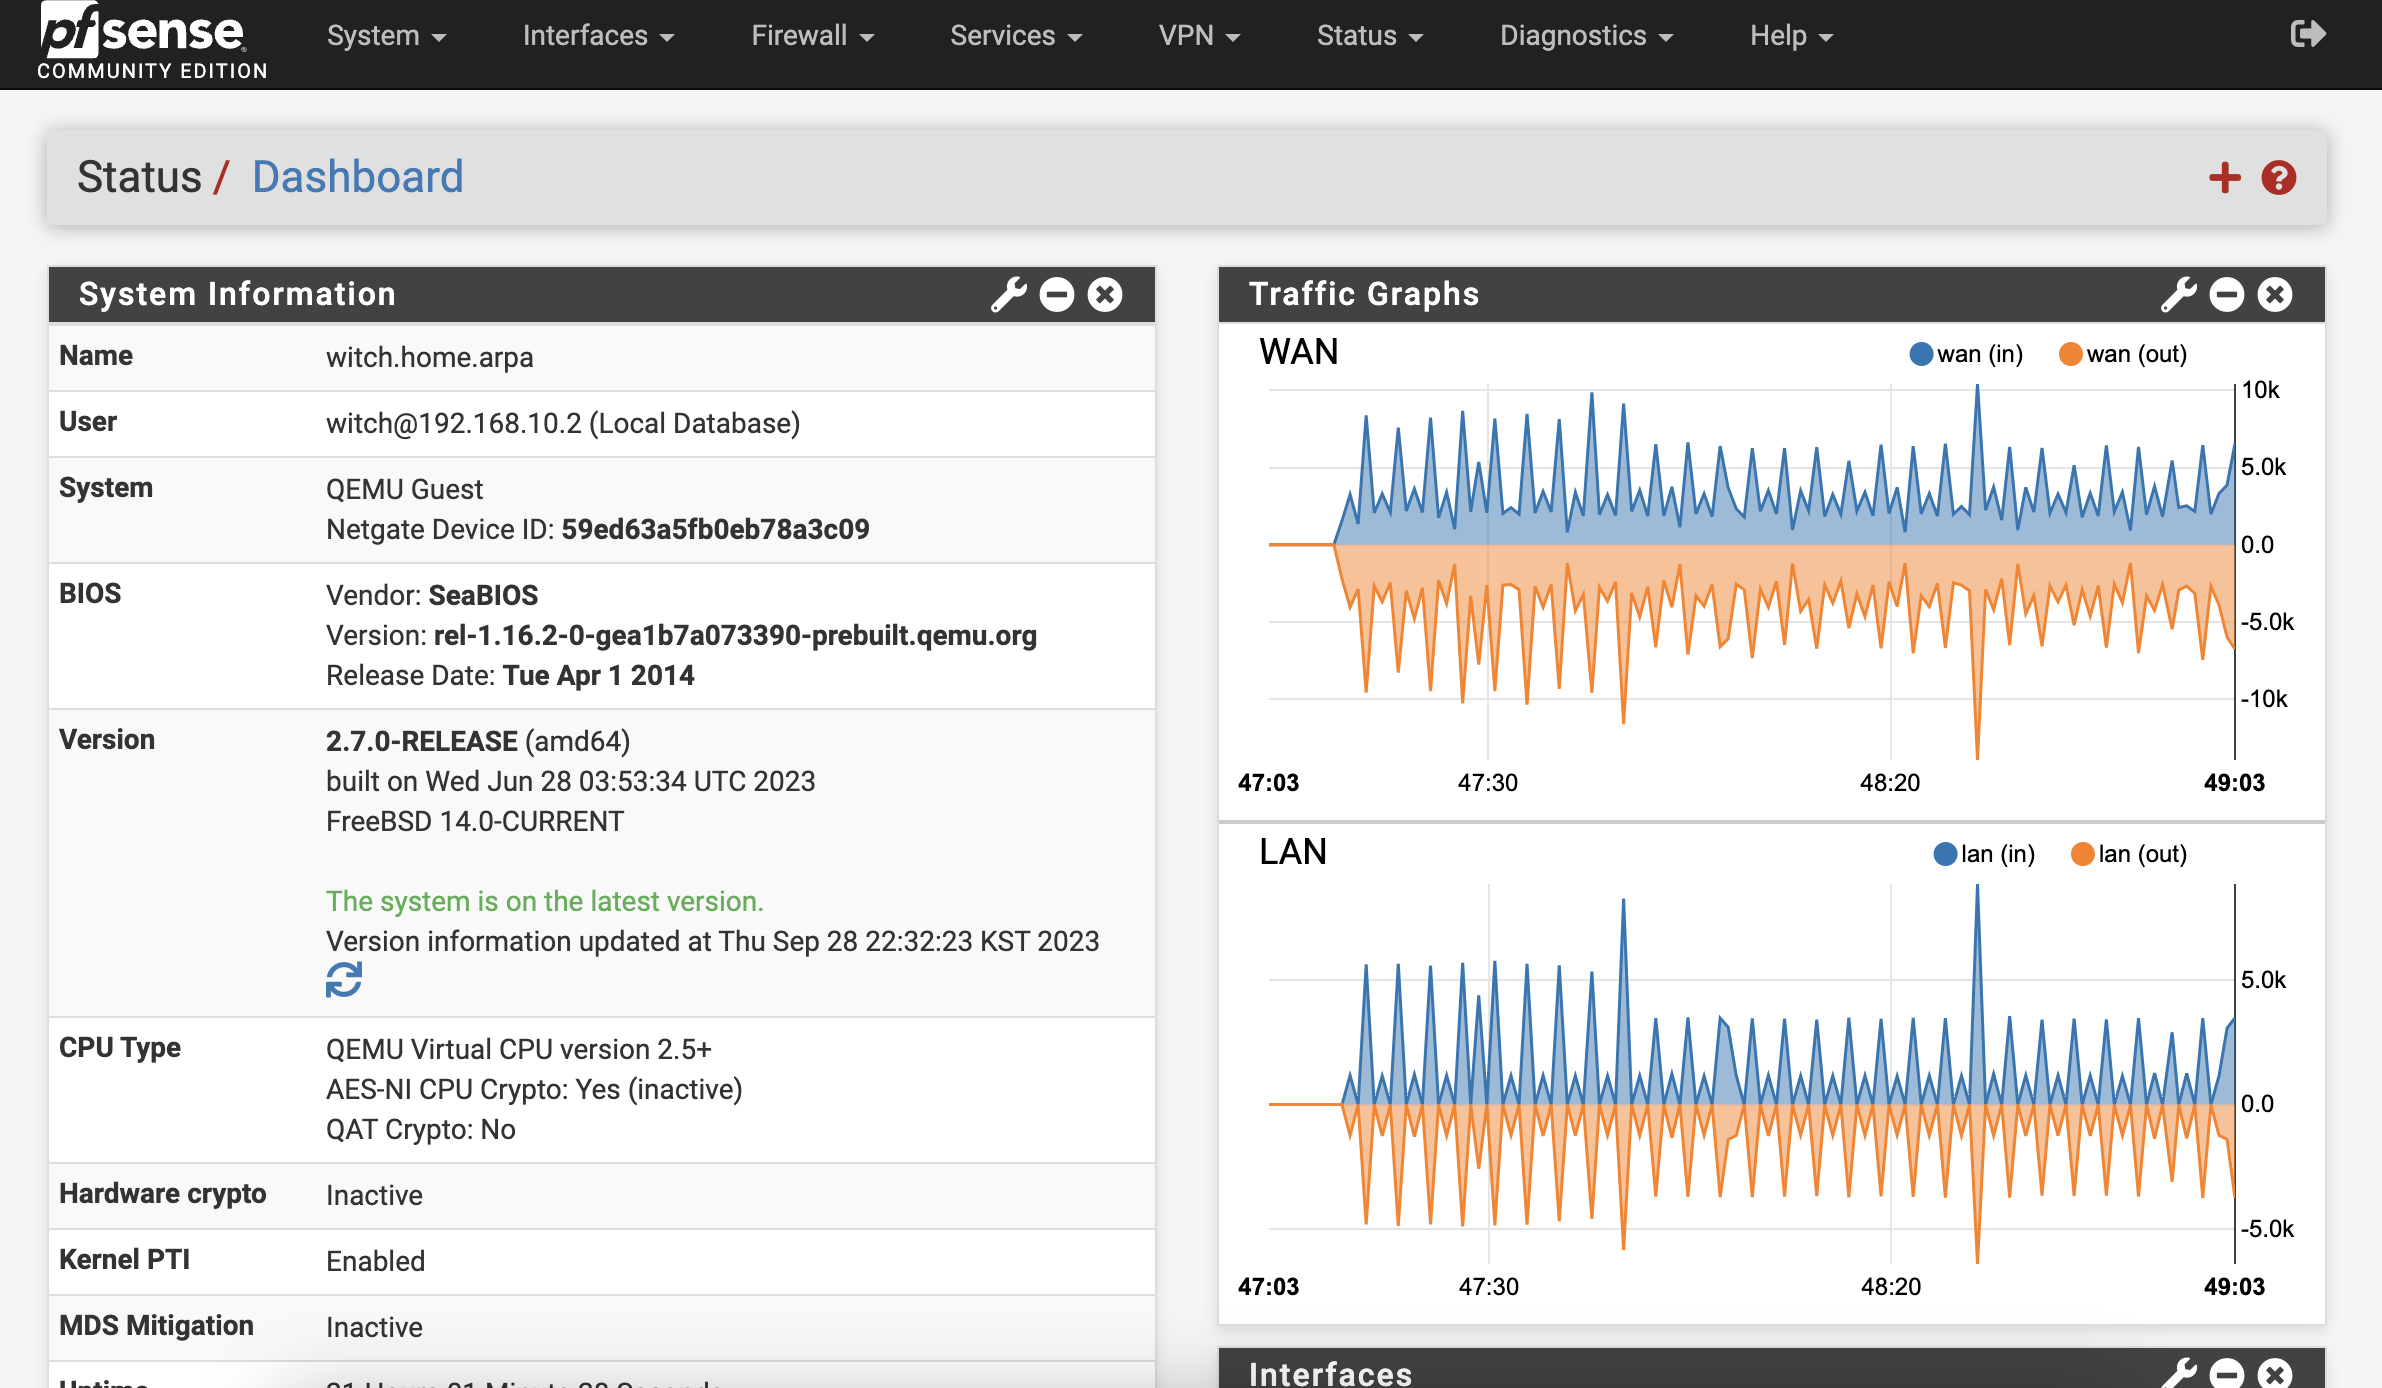Click the logout icon at top right
Screen dimensions: 2382x1388
tap(2307, 33)
